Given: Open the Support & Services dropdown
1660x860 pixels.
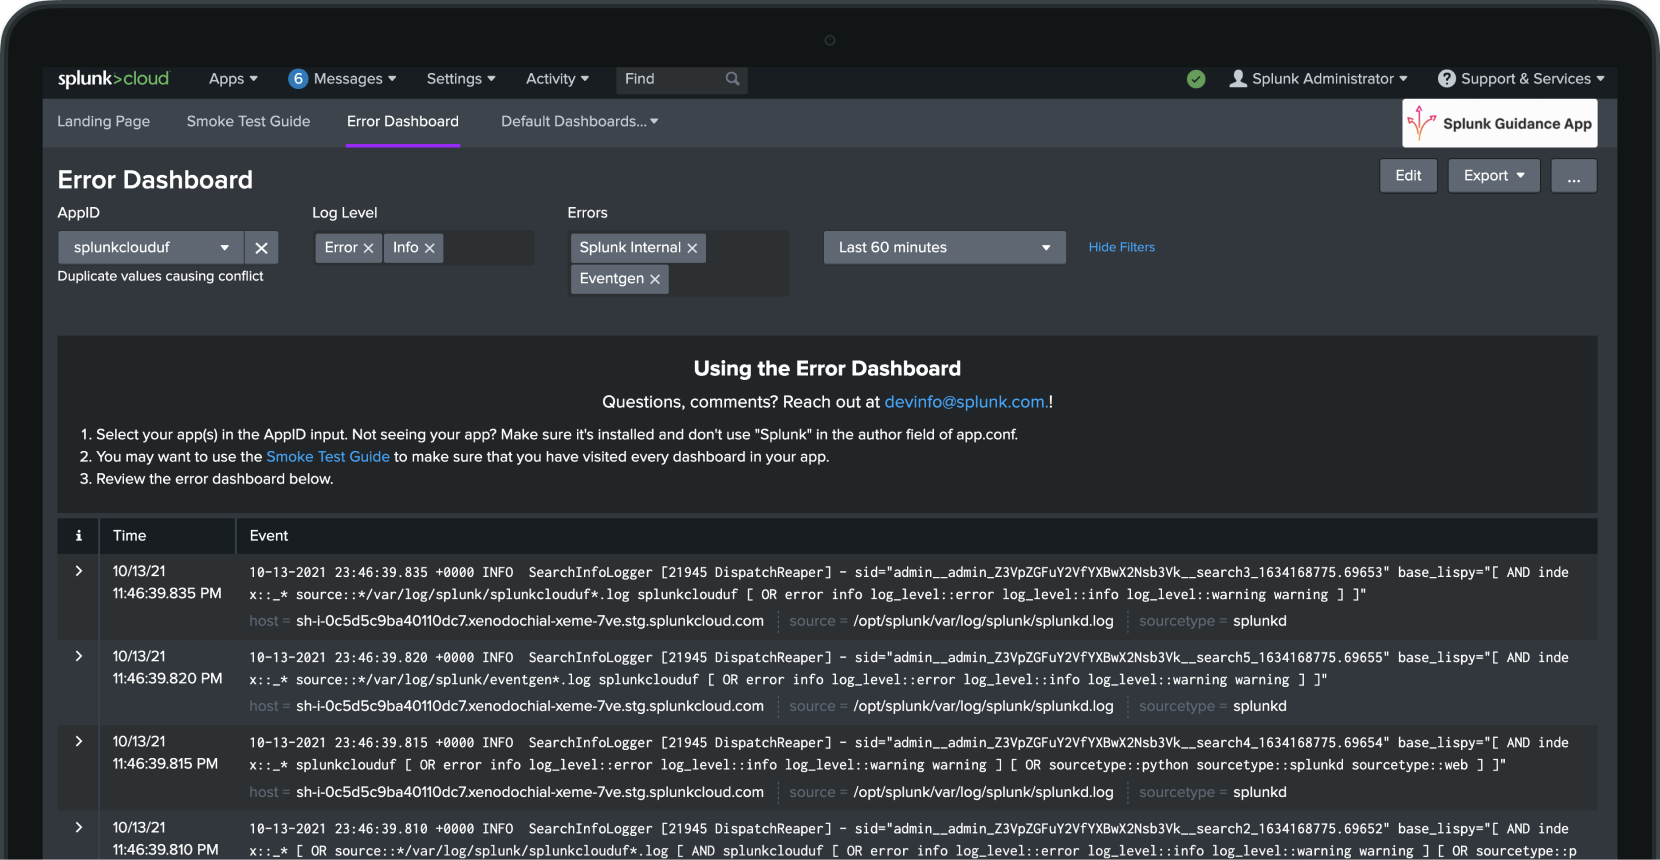Looking at the screenshot, I should coord(1532,79).
